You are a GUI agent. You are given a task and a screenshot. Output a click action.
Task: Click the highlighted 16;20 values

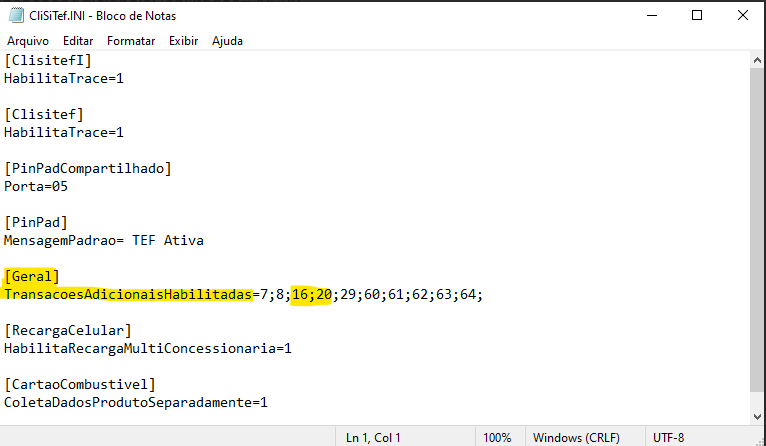pos(312,295)
